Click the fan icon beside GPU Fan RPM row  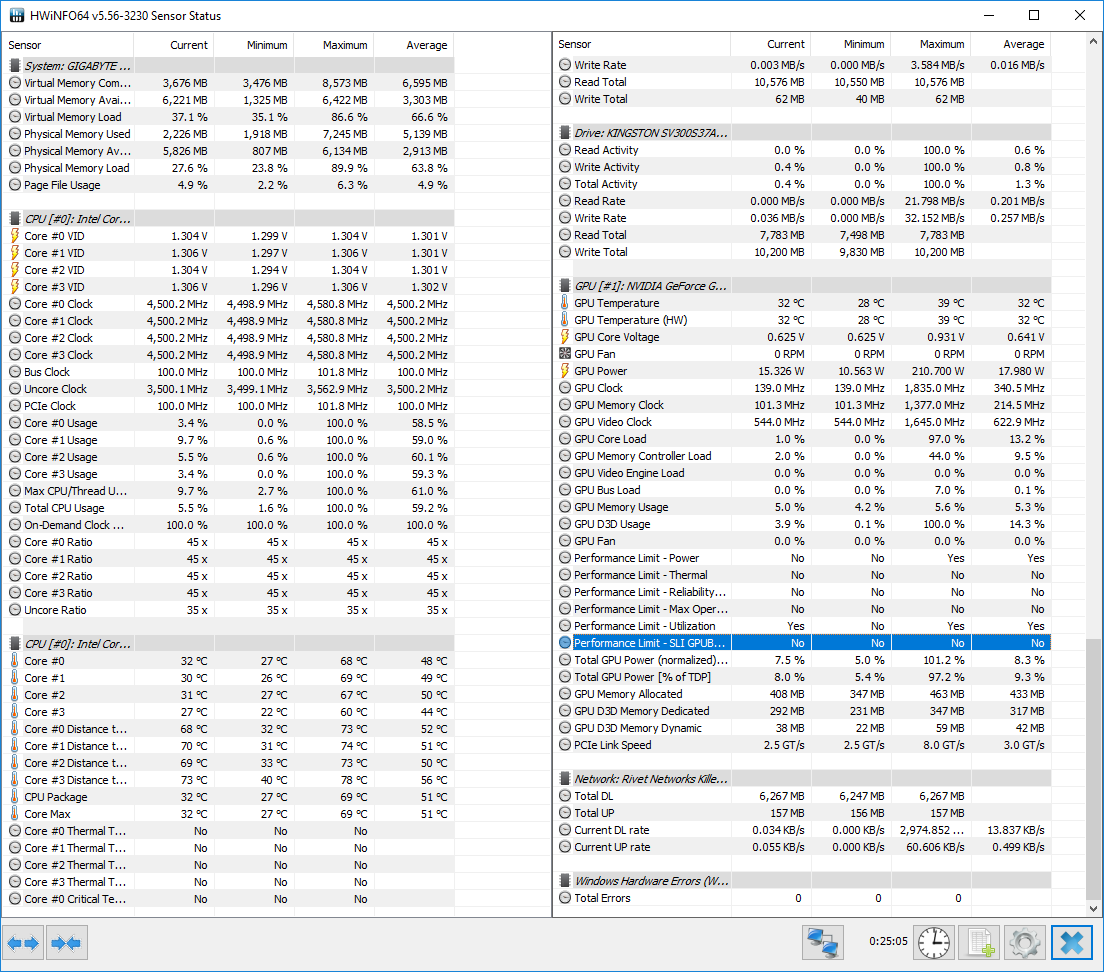[x=565, y=354]
